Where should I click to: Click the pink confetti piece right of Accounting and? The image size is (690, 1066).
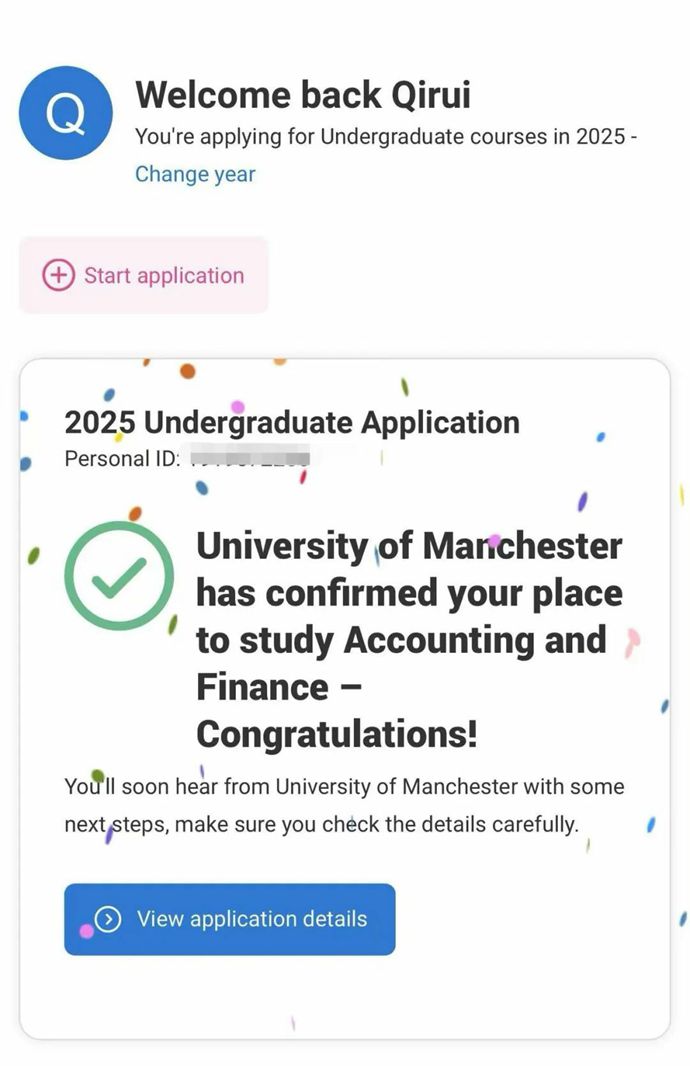(632, 641)
